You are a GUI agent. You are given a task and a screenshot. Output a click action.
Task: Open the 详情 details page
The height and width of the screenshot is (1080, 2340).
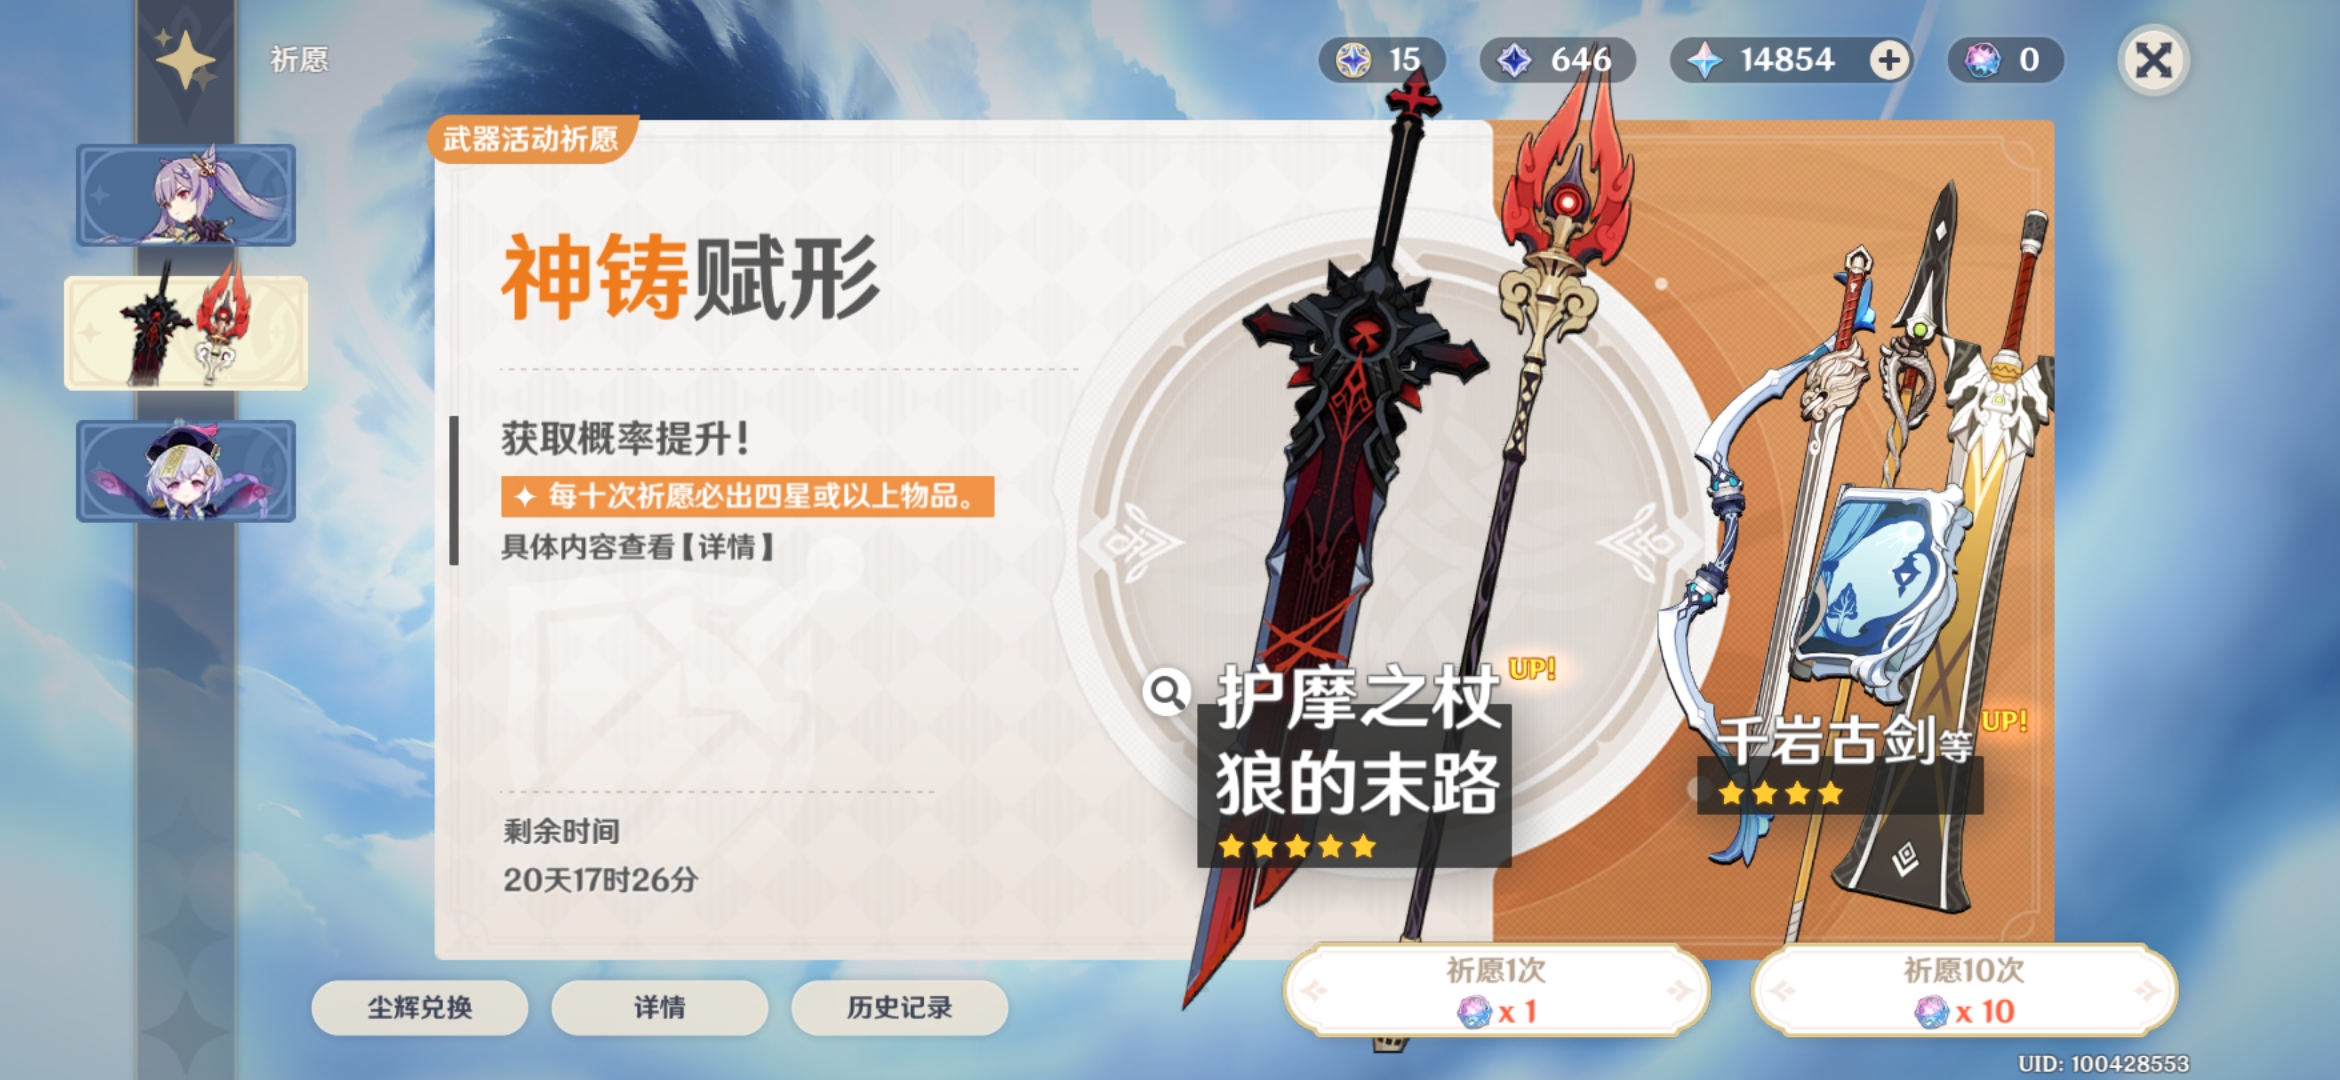(x=660, y=1007)
